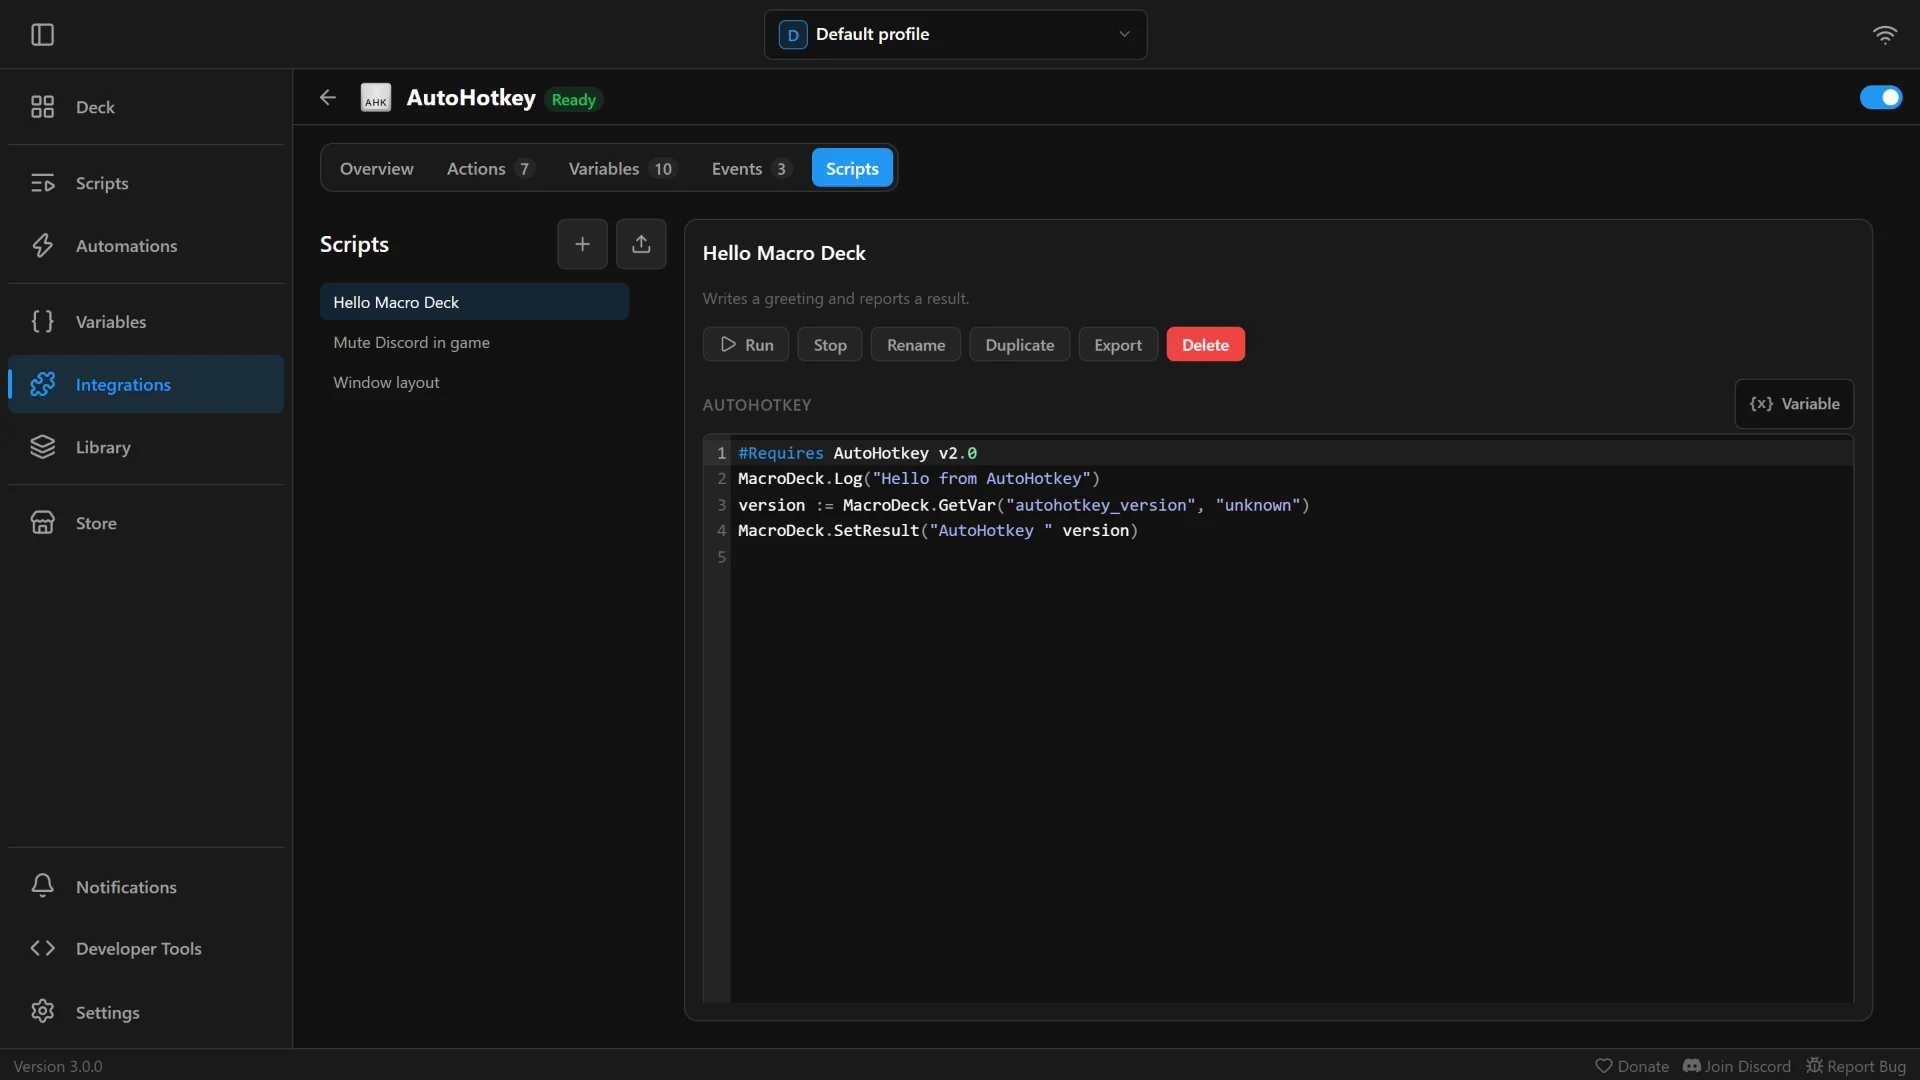
Task: Open the Variables sidebar page
Action: pyautogui.click(x=146, y=322)
